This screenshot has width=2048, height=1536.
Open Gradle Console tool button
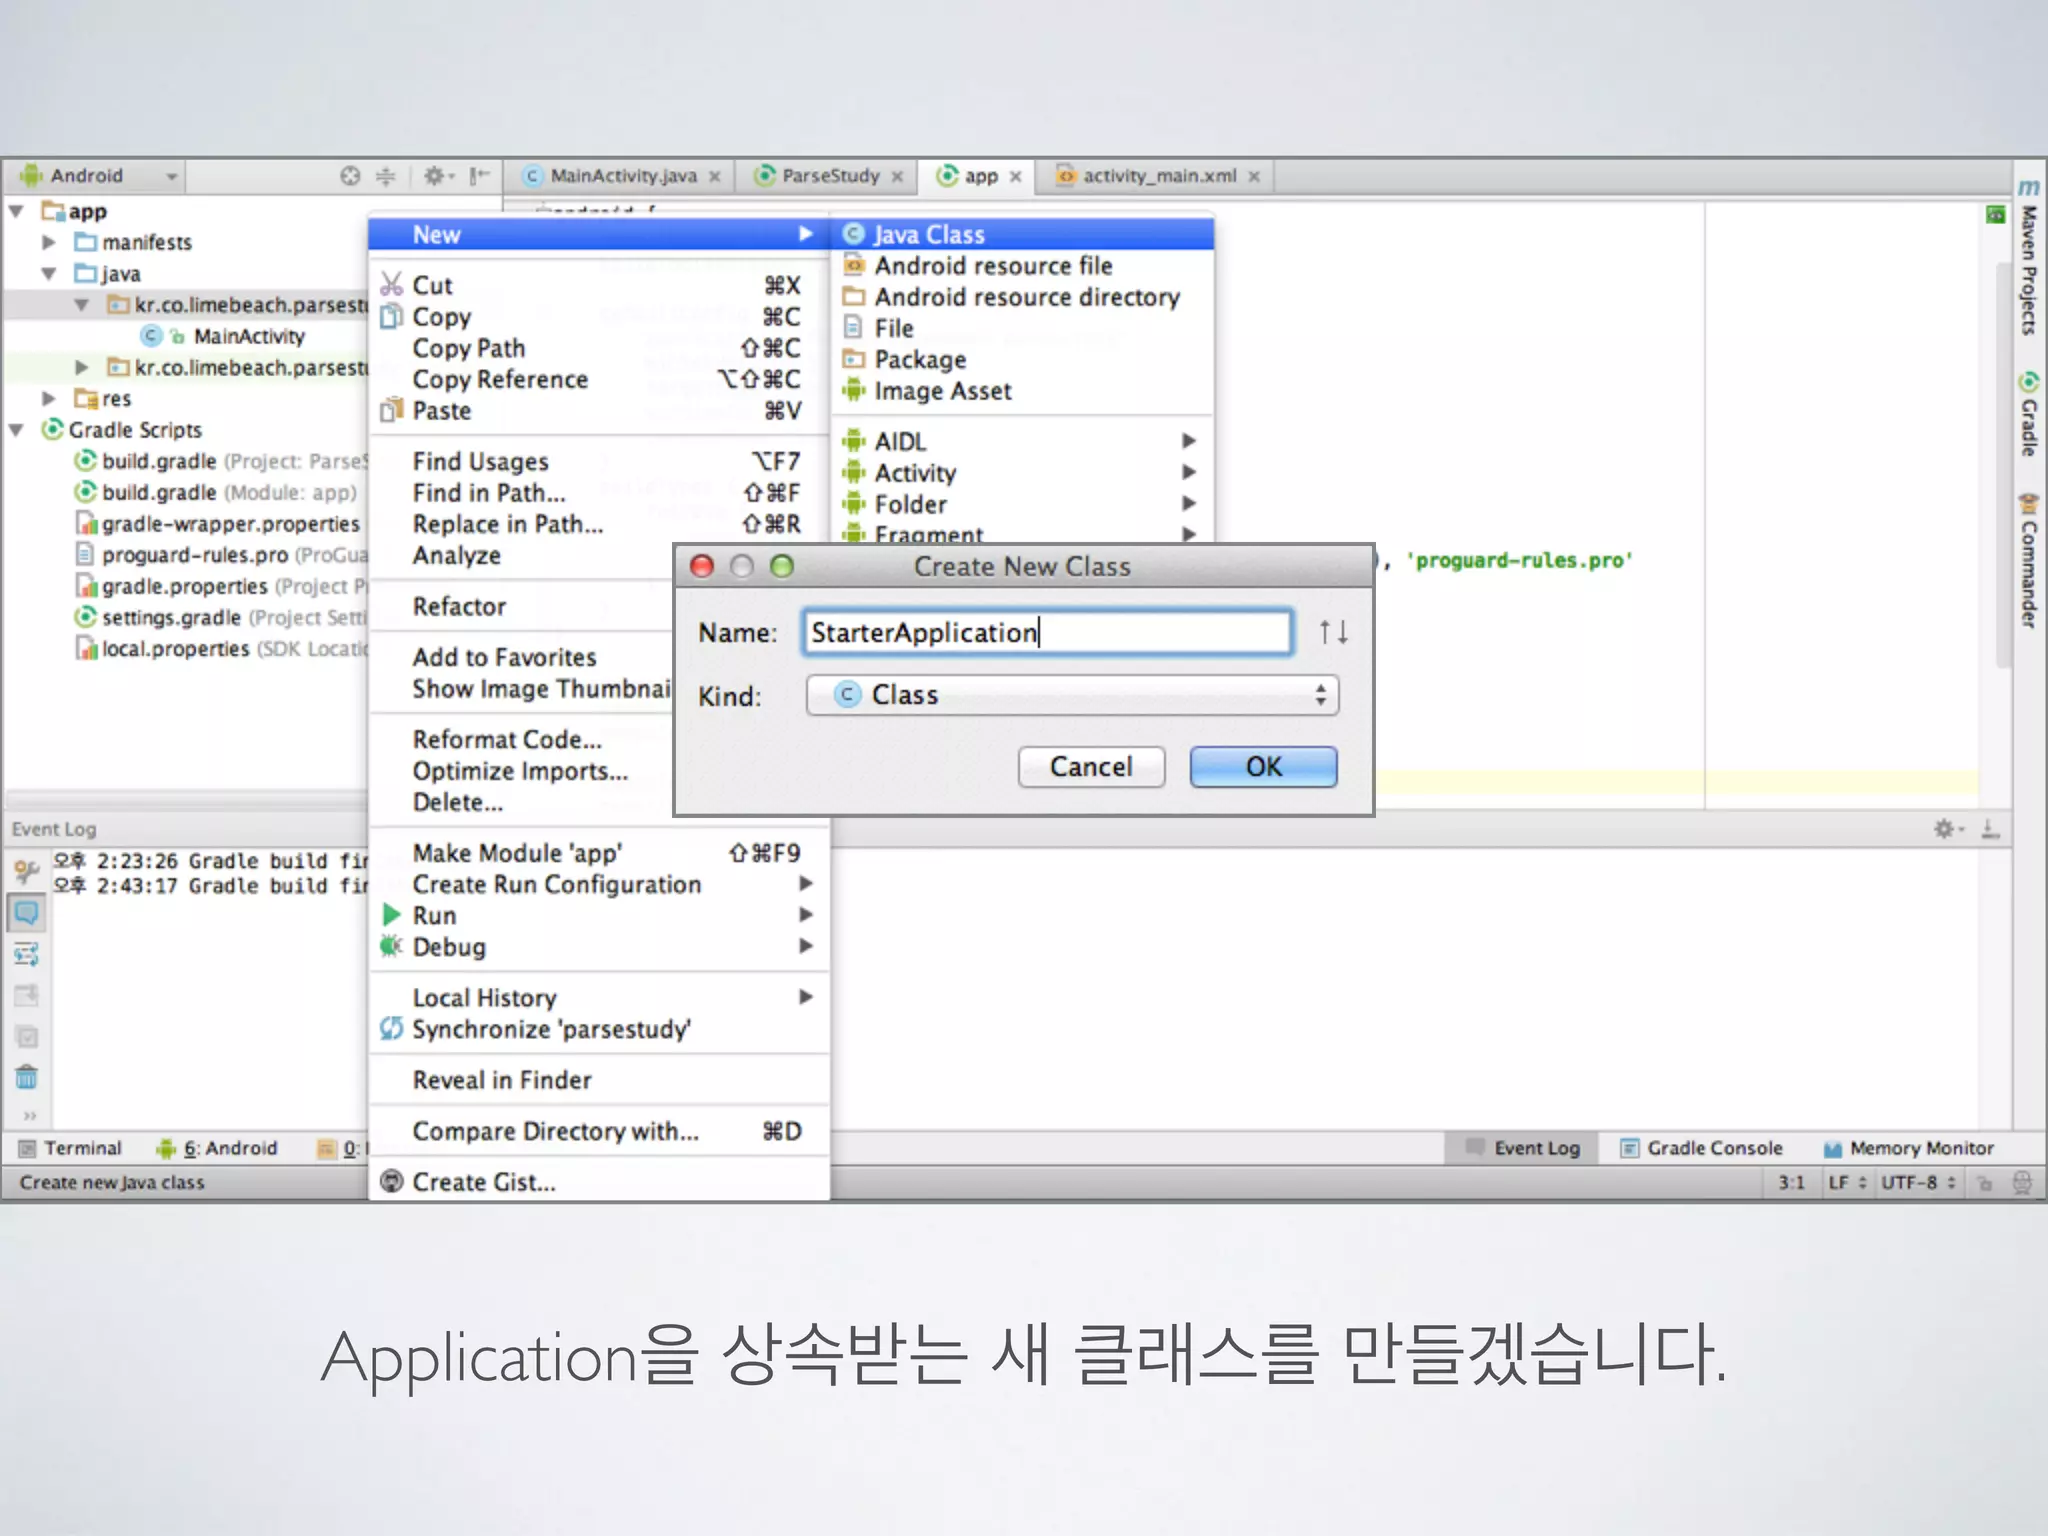[x=1702, y=1148]
